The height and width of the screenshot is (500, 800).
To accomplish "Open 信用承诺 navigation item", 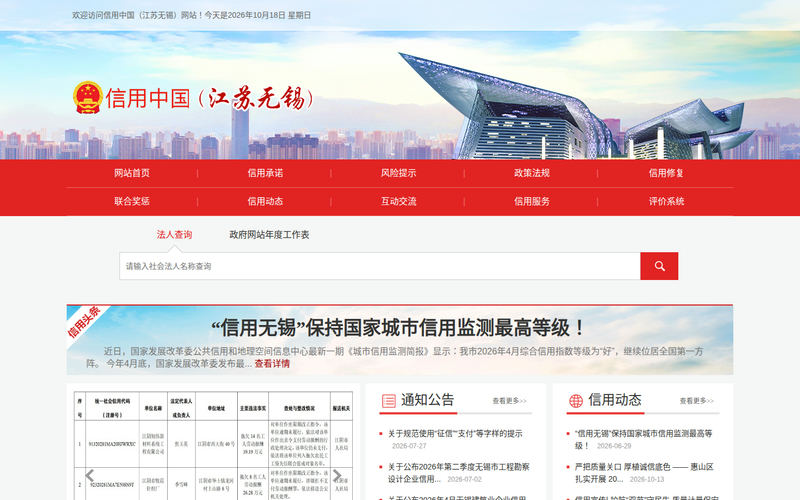I will 265,173.
